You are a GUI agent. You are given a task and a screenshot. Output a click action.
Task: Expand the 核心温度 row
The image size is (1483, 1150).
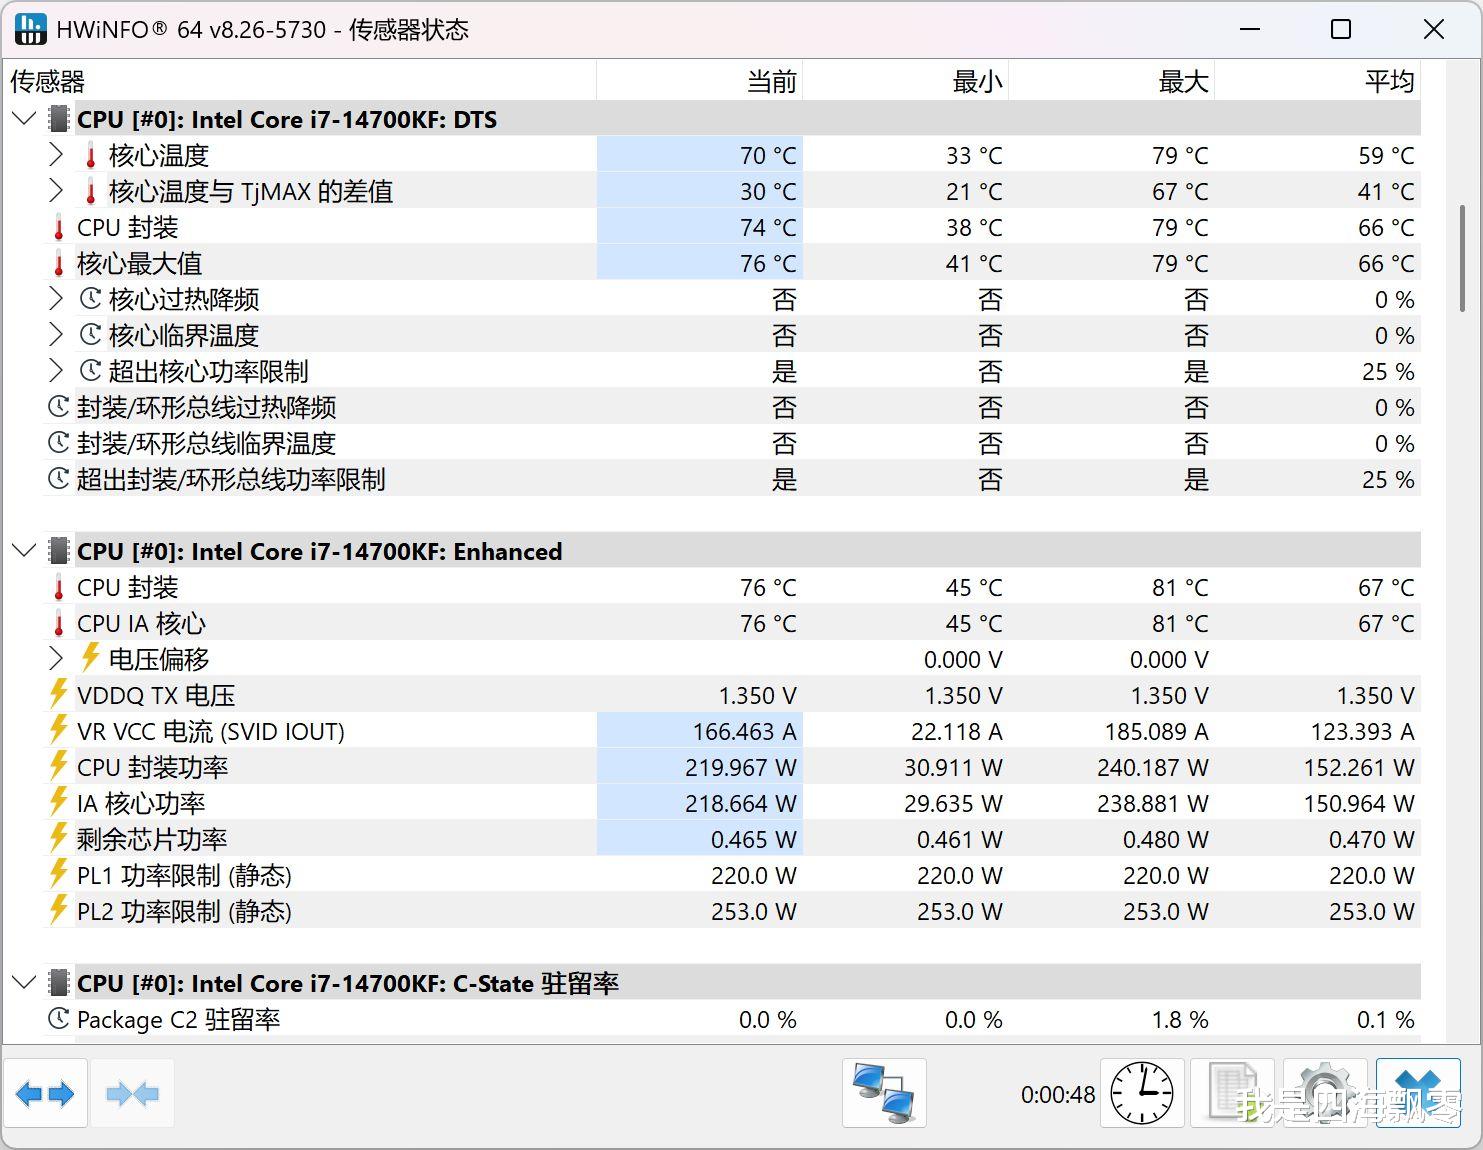56,155
